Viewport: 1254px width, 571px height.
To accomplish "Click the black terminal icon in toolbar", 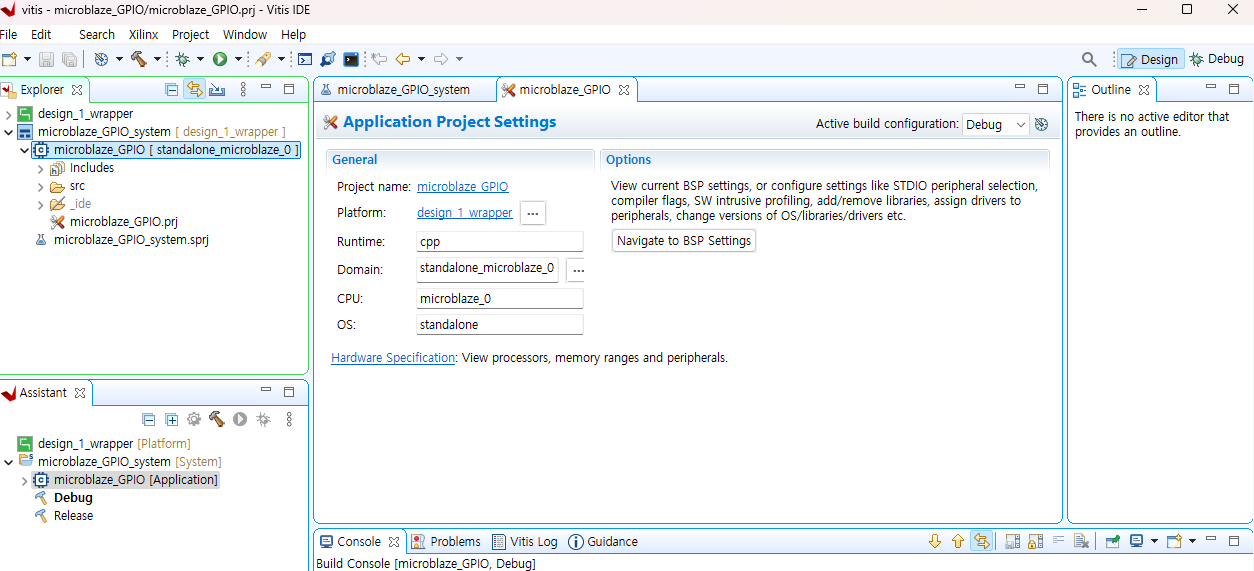I will click(351, 59).
